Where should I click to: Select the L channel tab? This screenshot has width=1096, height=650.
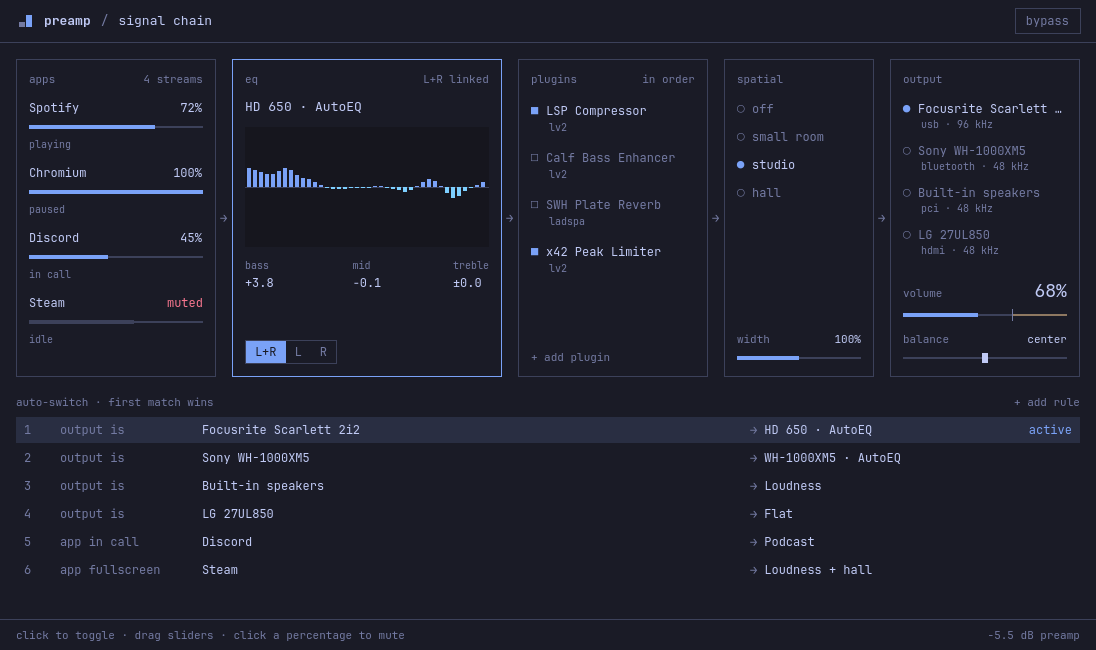298,352
